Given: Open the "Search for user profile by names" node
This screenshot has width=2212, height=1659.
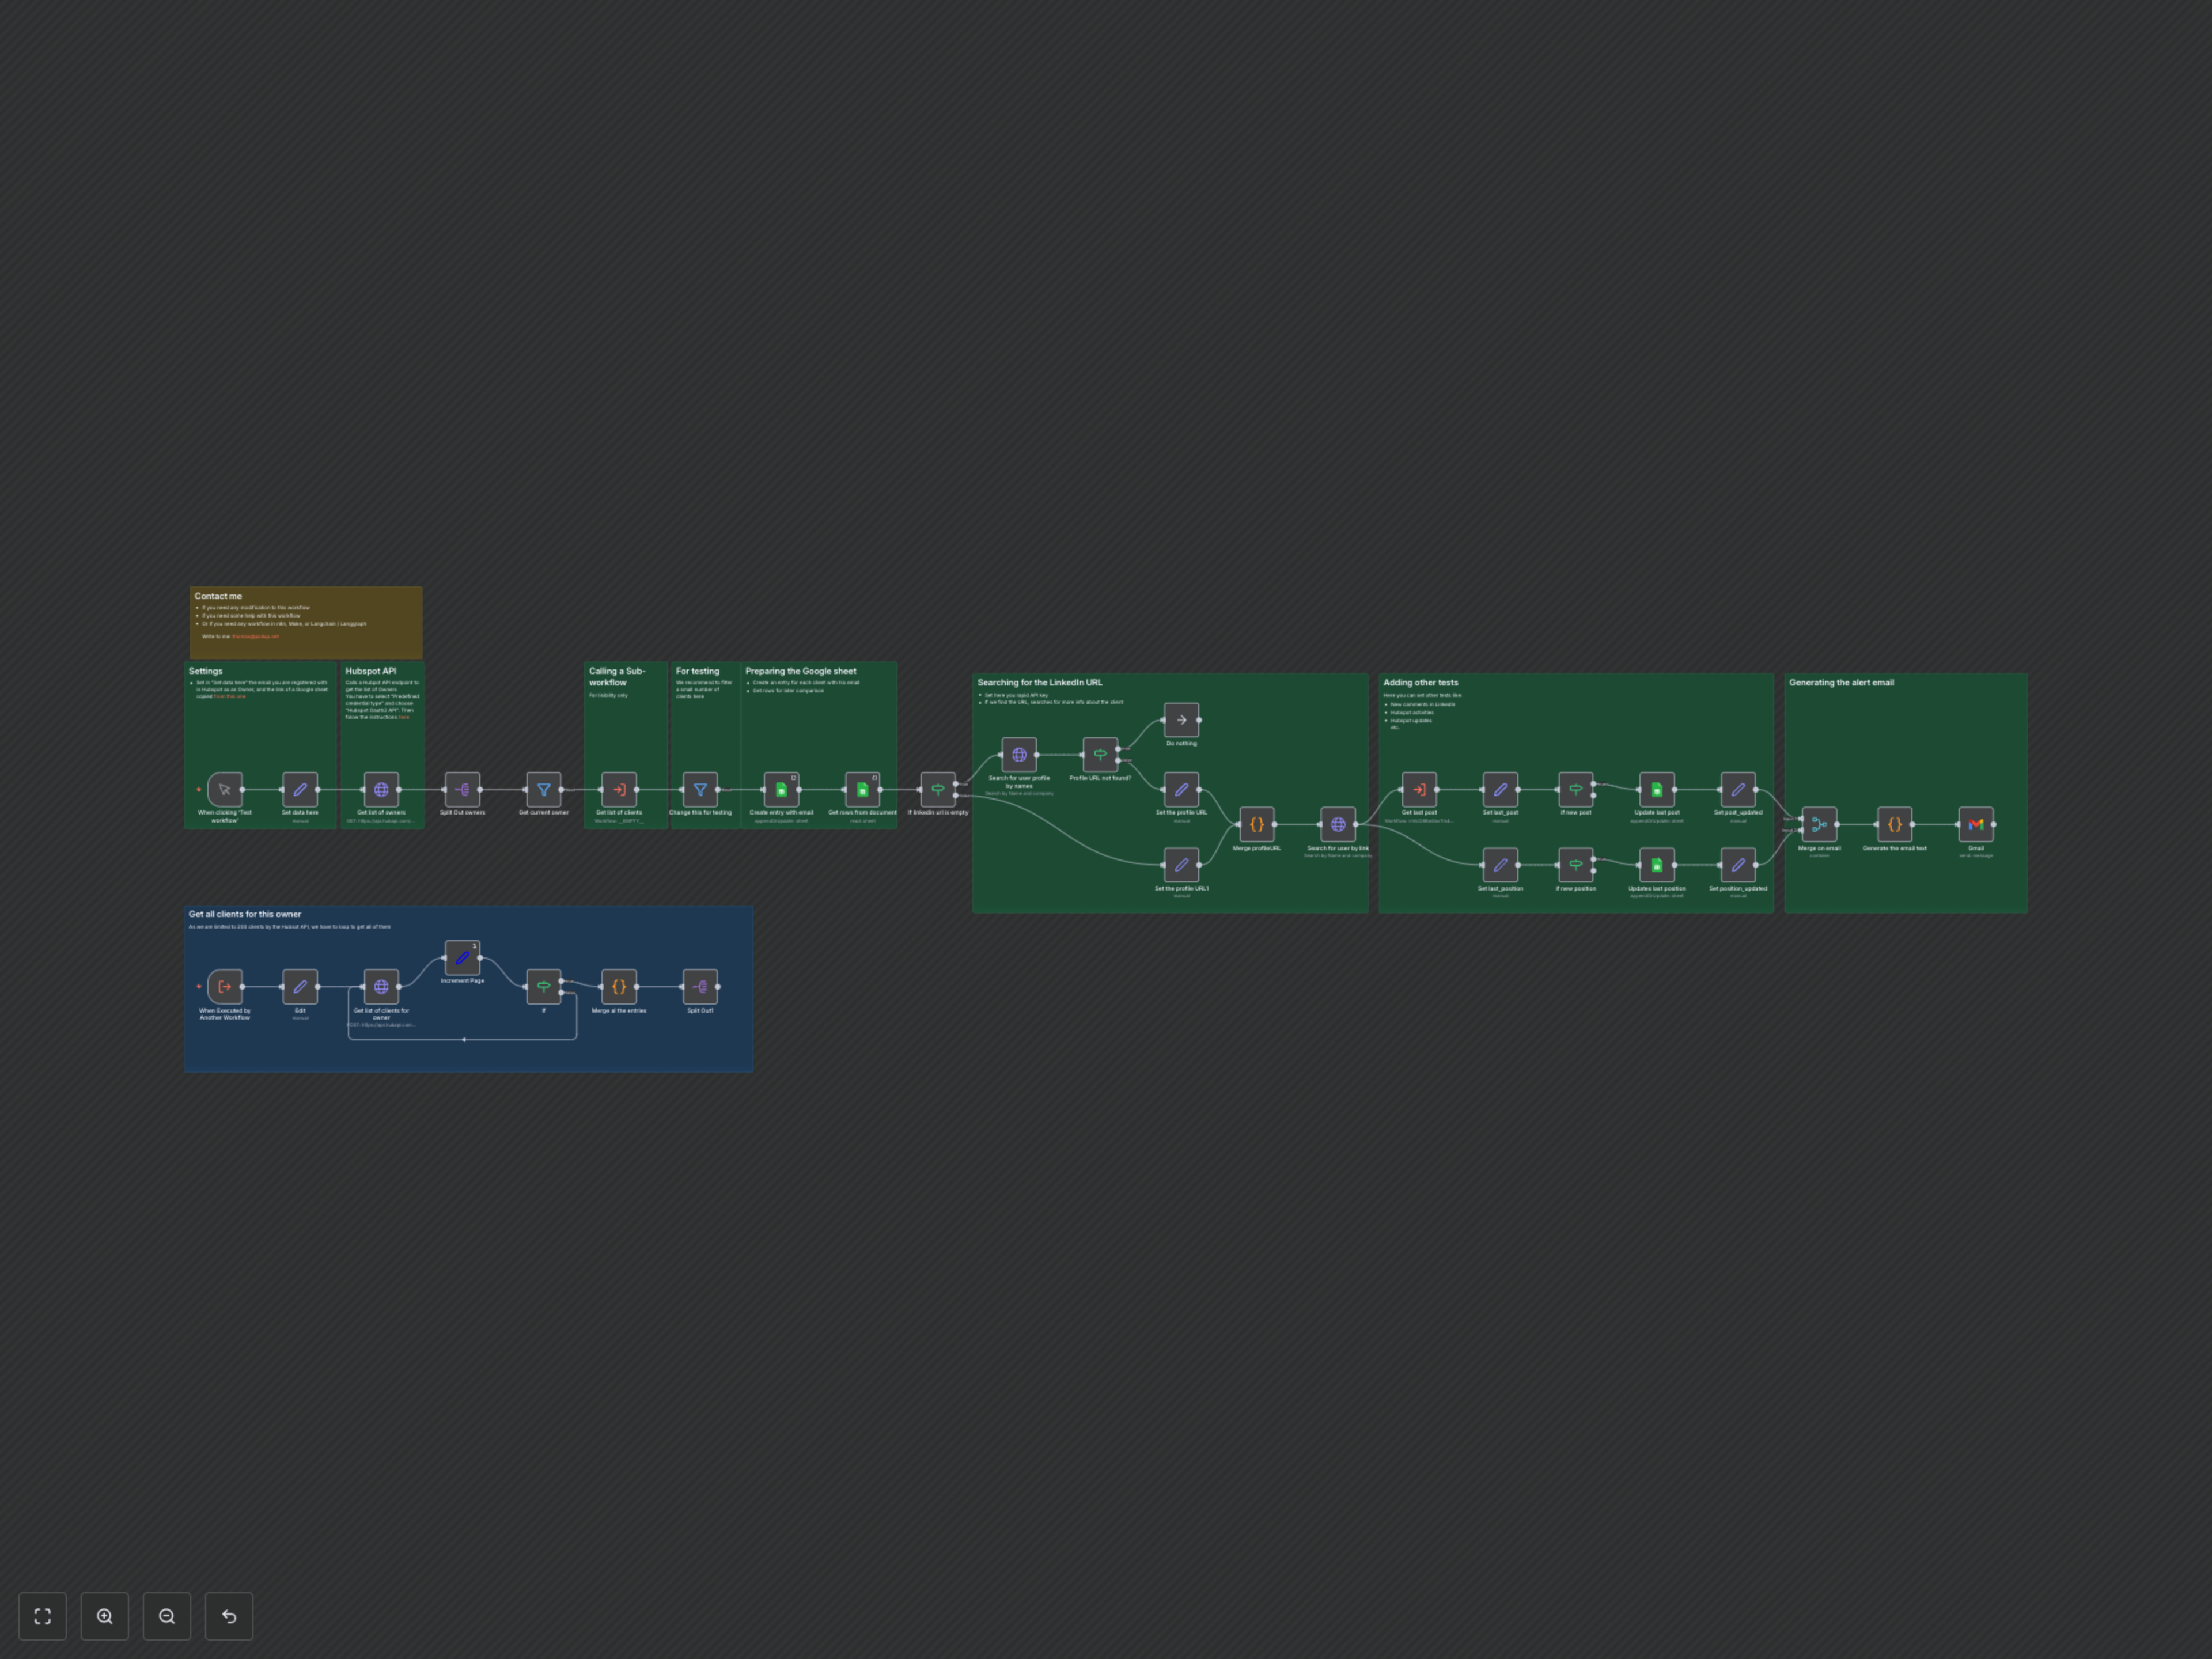Looking at the screenshot, I should tap(1018, 756).
